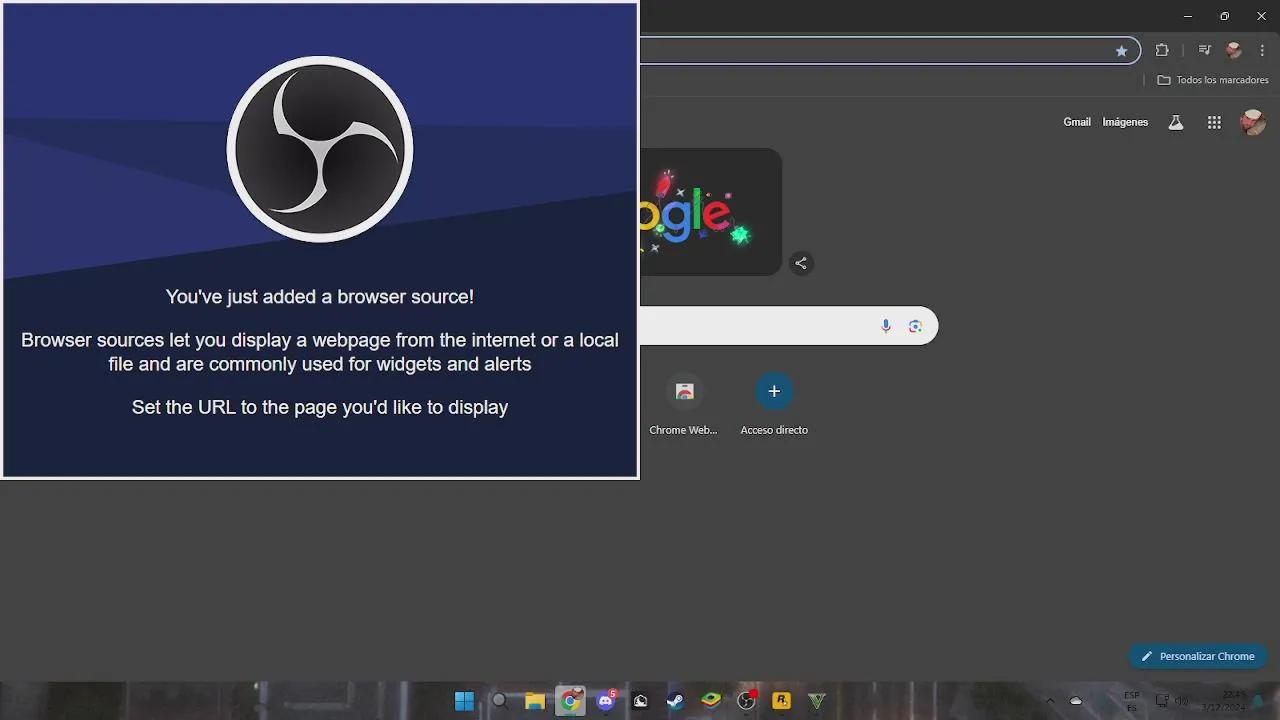Open File Explorer from the taskbar
This screenshot has width=1280, height=720.
[535, 701]
